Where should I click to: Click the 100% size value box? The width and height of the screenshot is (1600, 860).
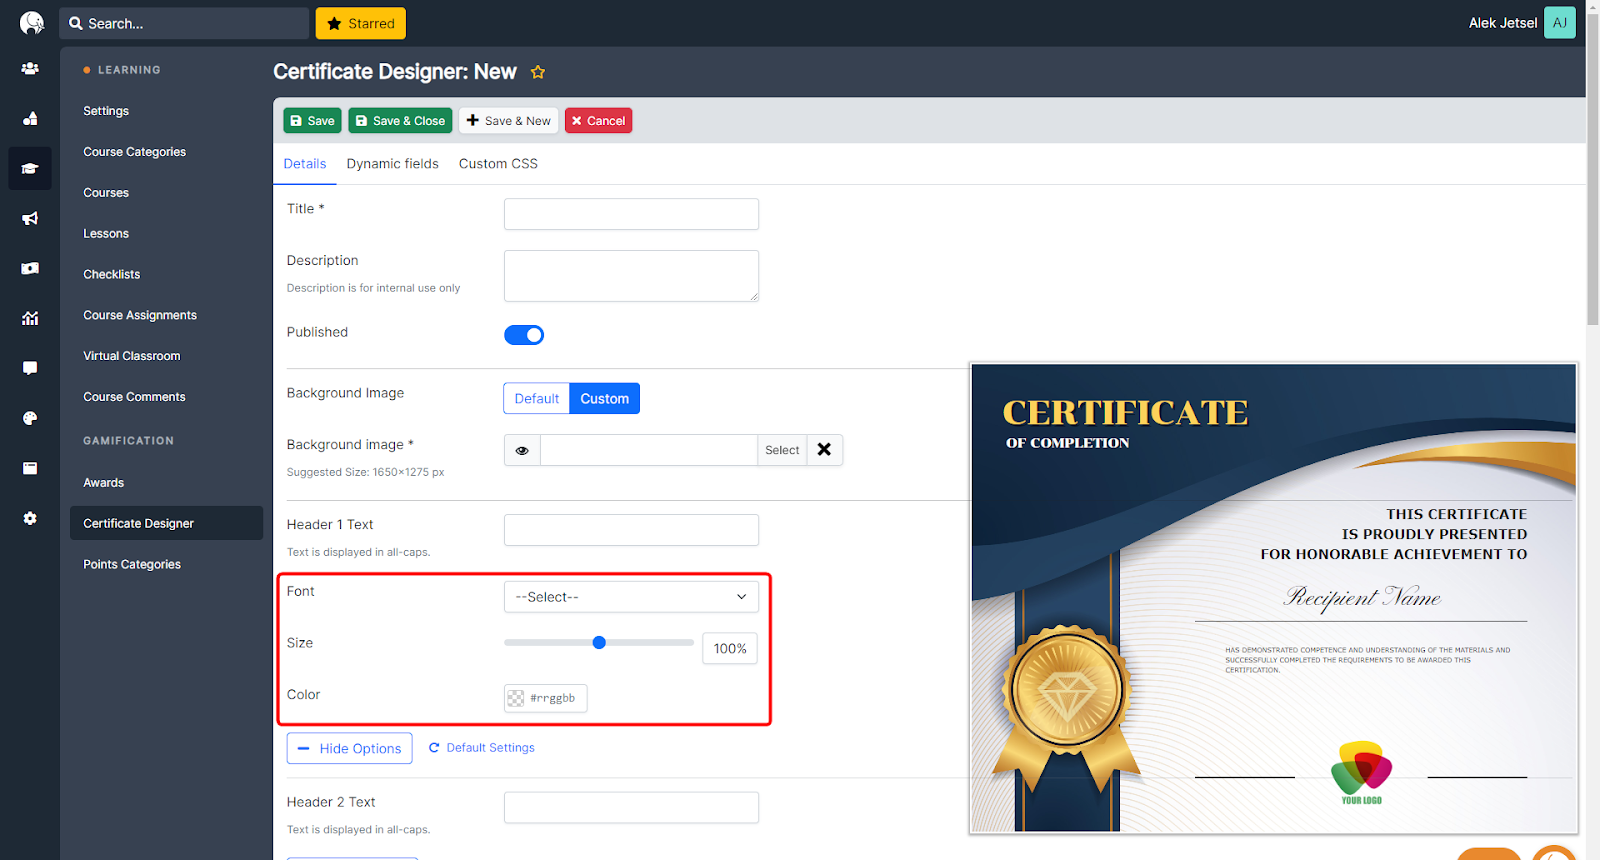[730, 649]
